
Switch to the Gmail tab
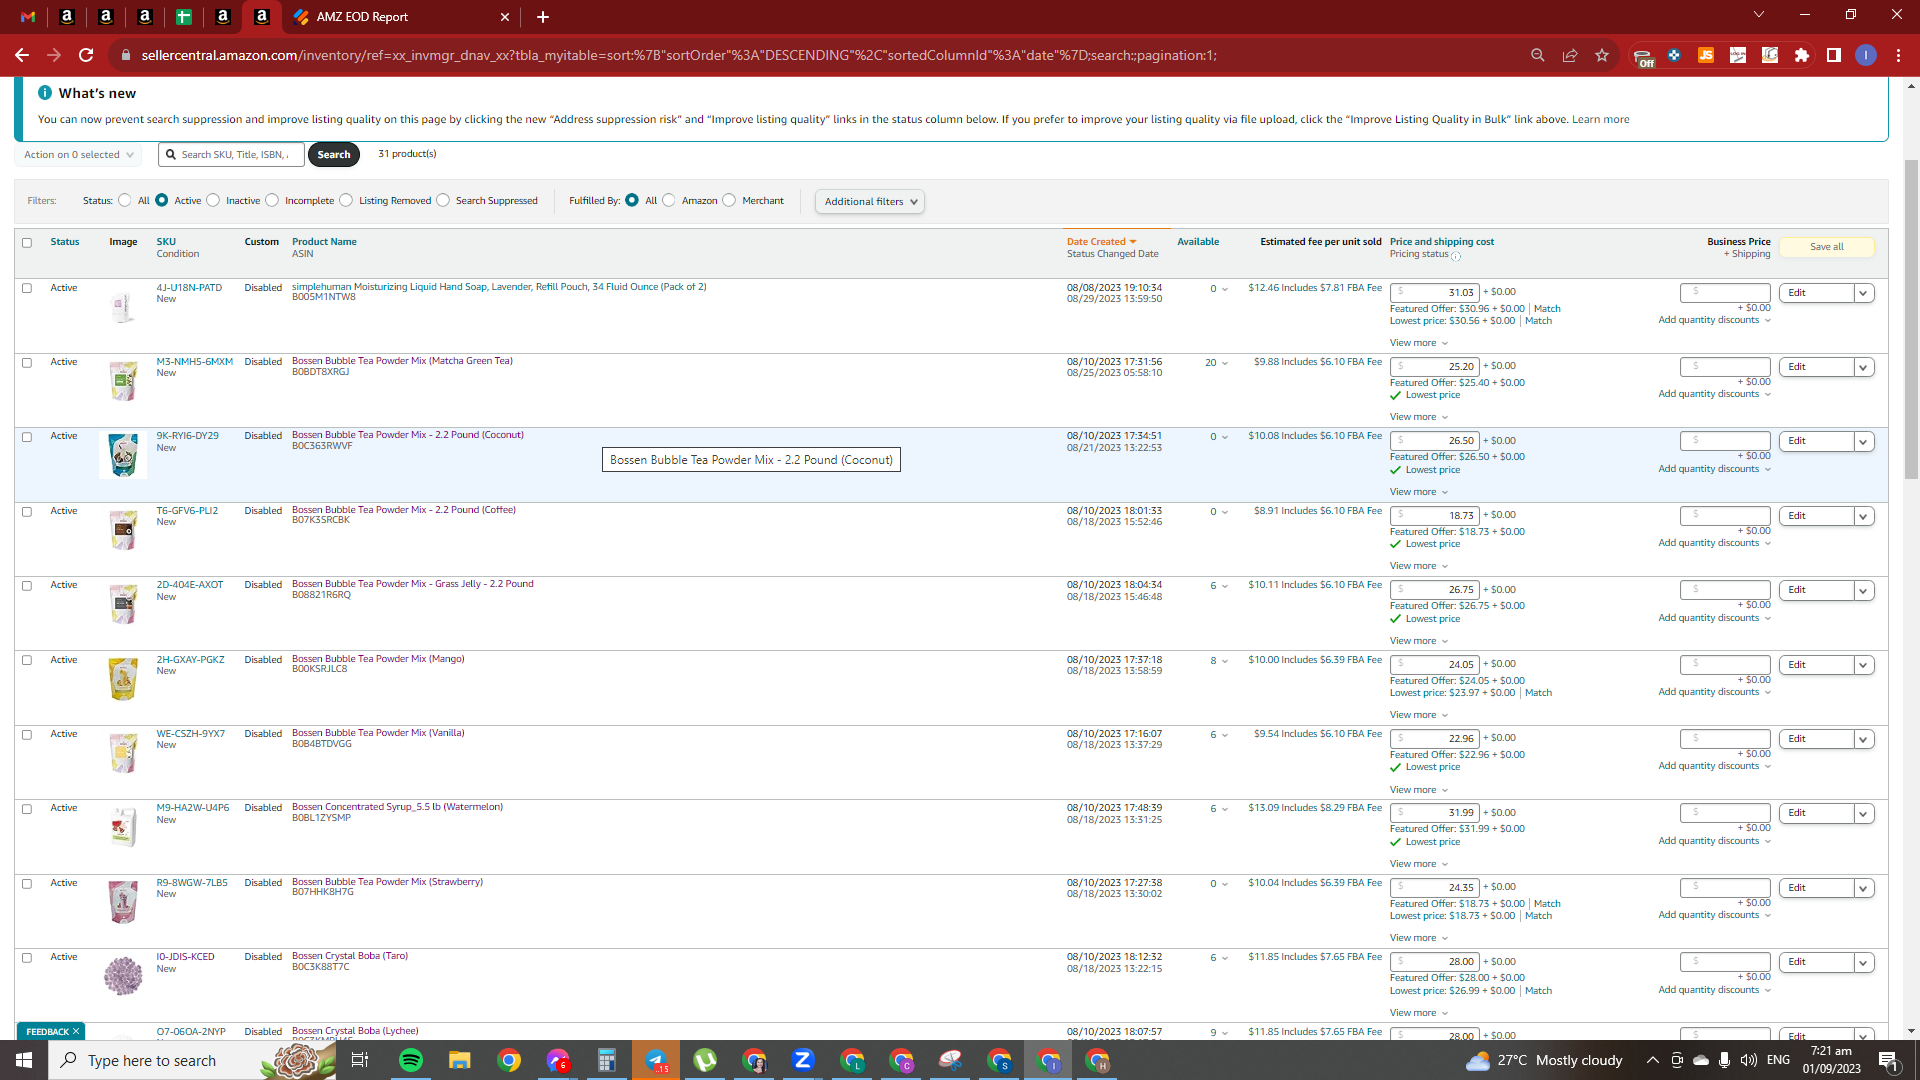[x=28, y=17]
